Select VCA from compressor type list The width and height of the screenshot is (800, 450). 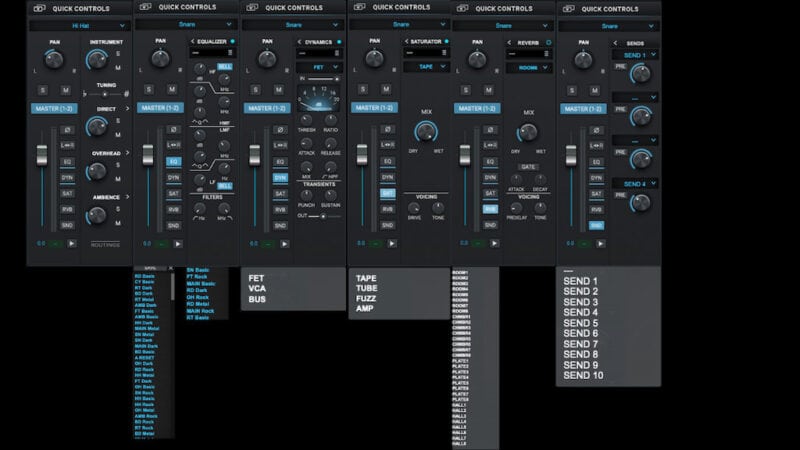coord(257,289)
